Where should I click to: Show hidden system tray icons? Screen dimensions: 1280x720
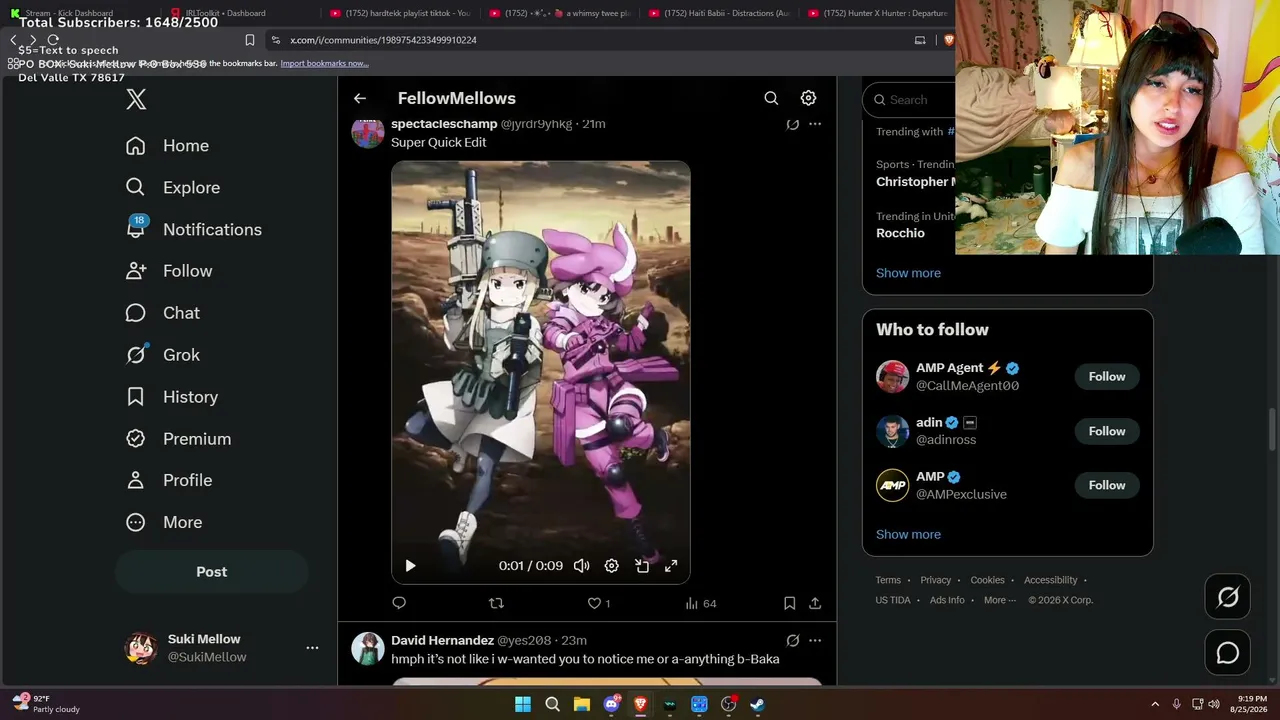(x=1155, y=704)
